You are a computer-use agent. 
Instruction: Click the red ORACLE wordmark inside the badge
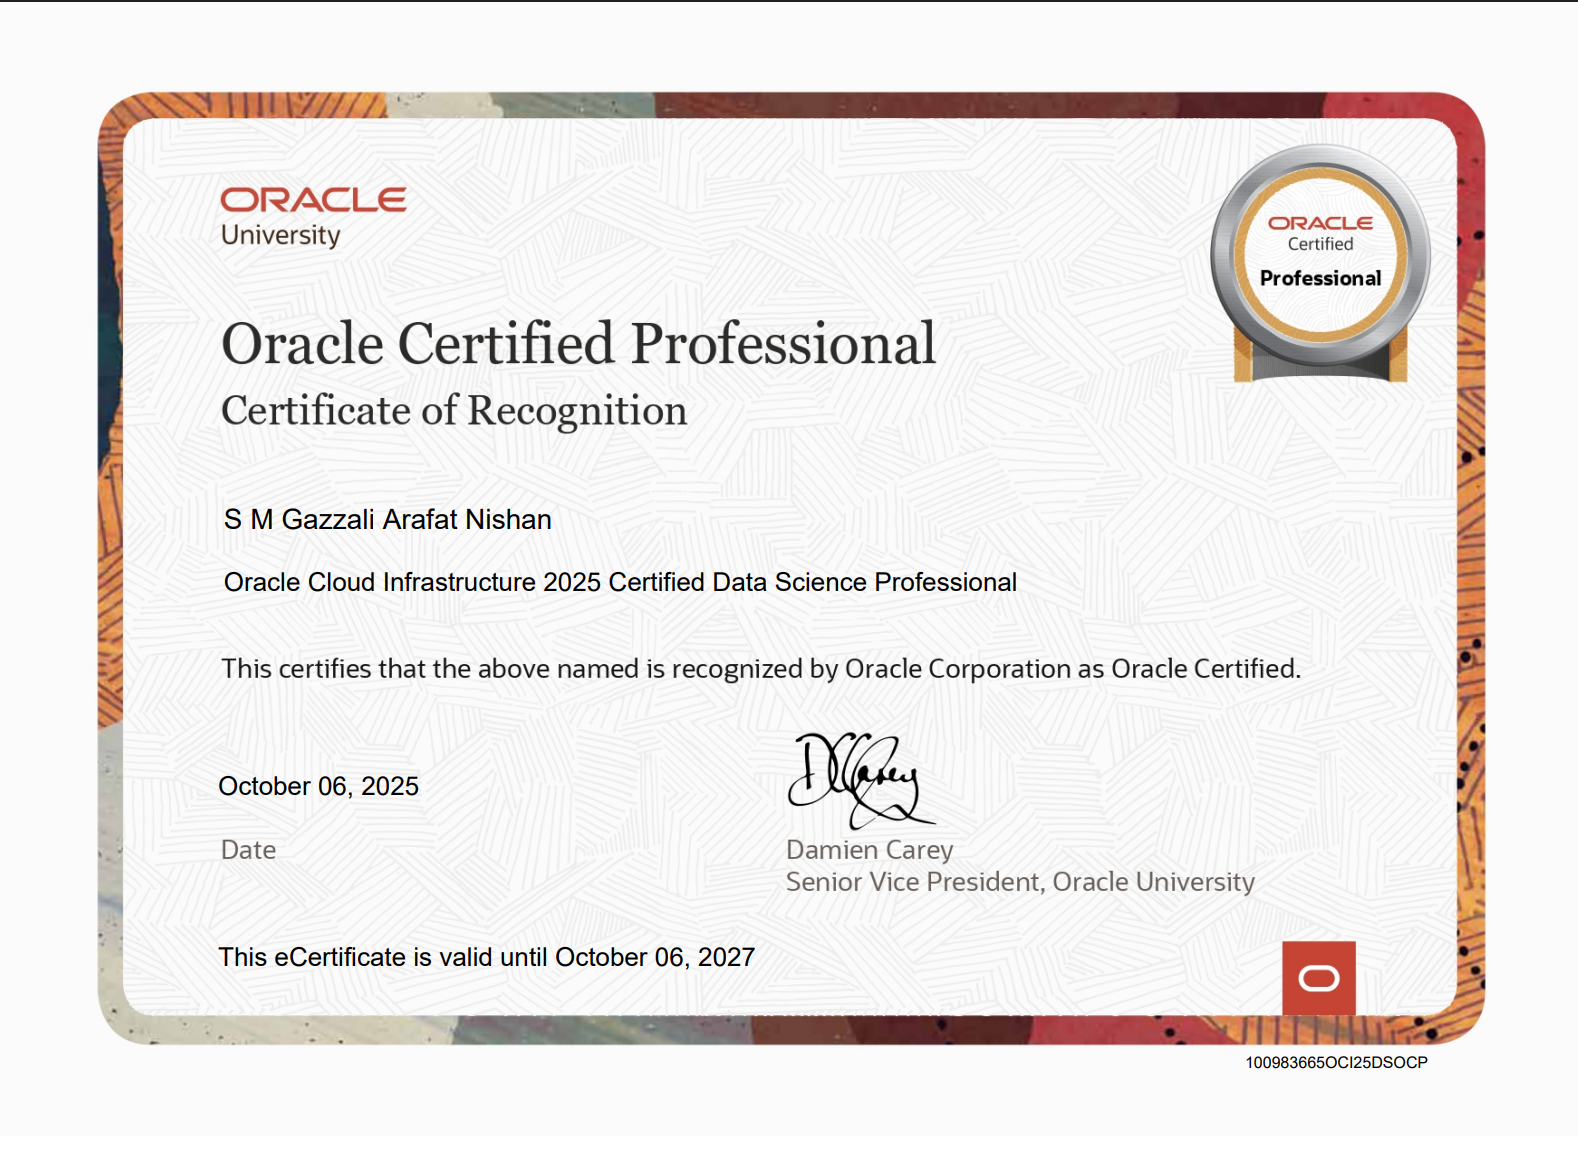click(x=1320, y=223)
